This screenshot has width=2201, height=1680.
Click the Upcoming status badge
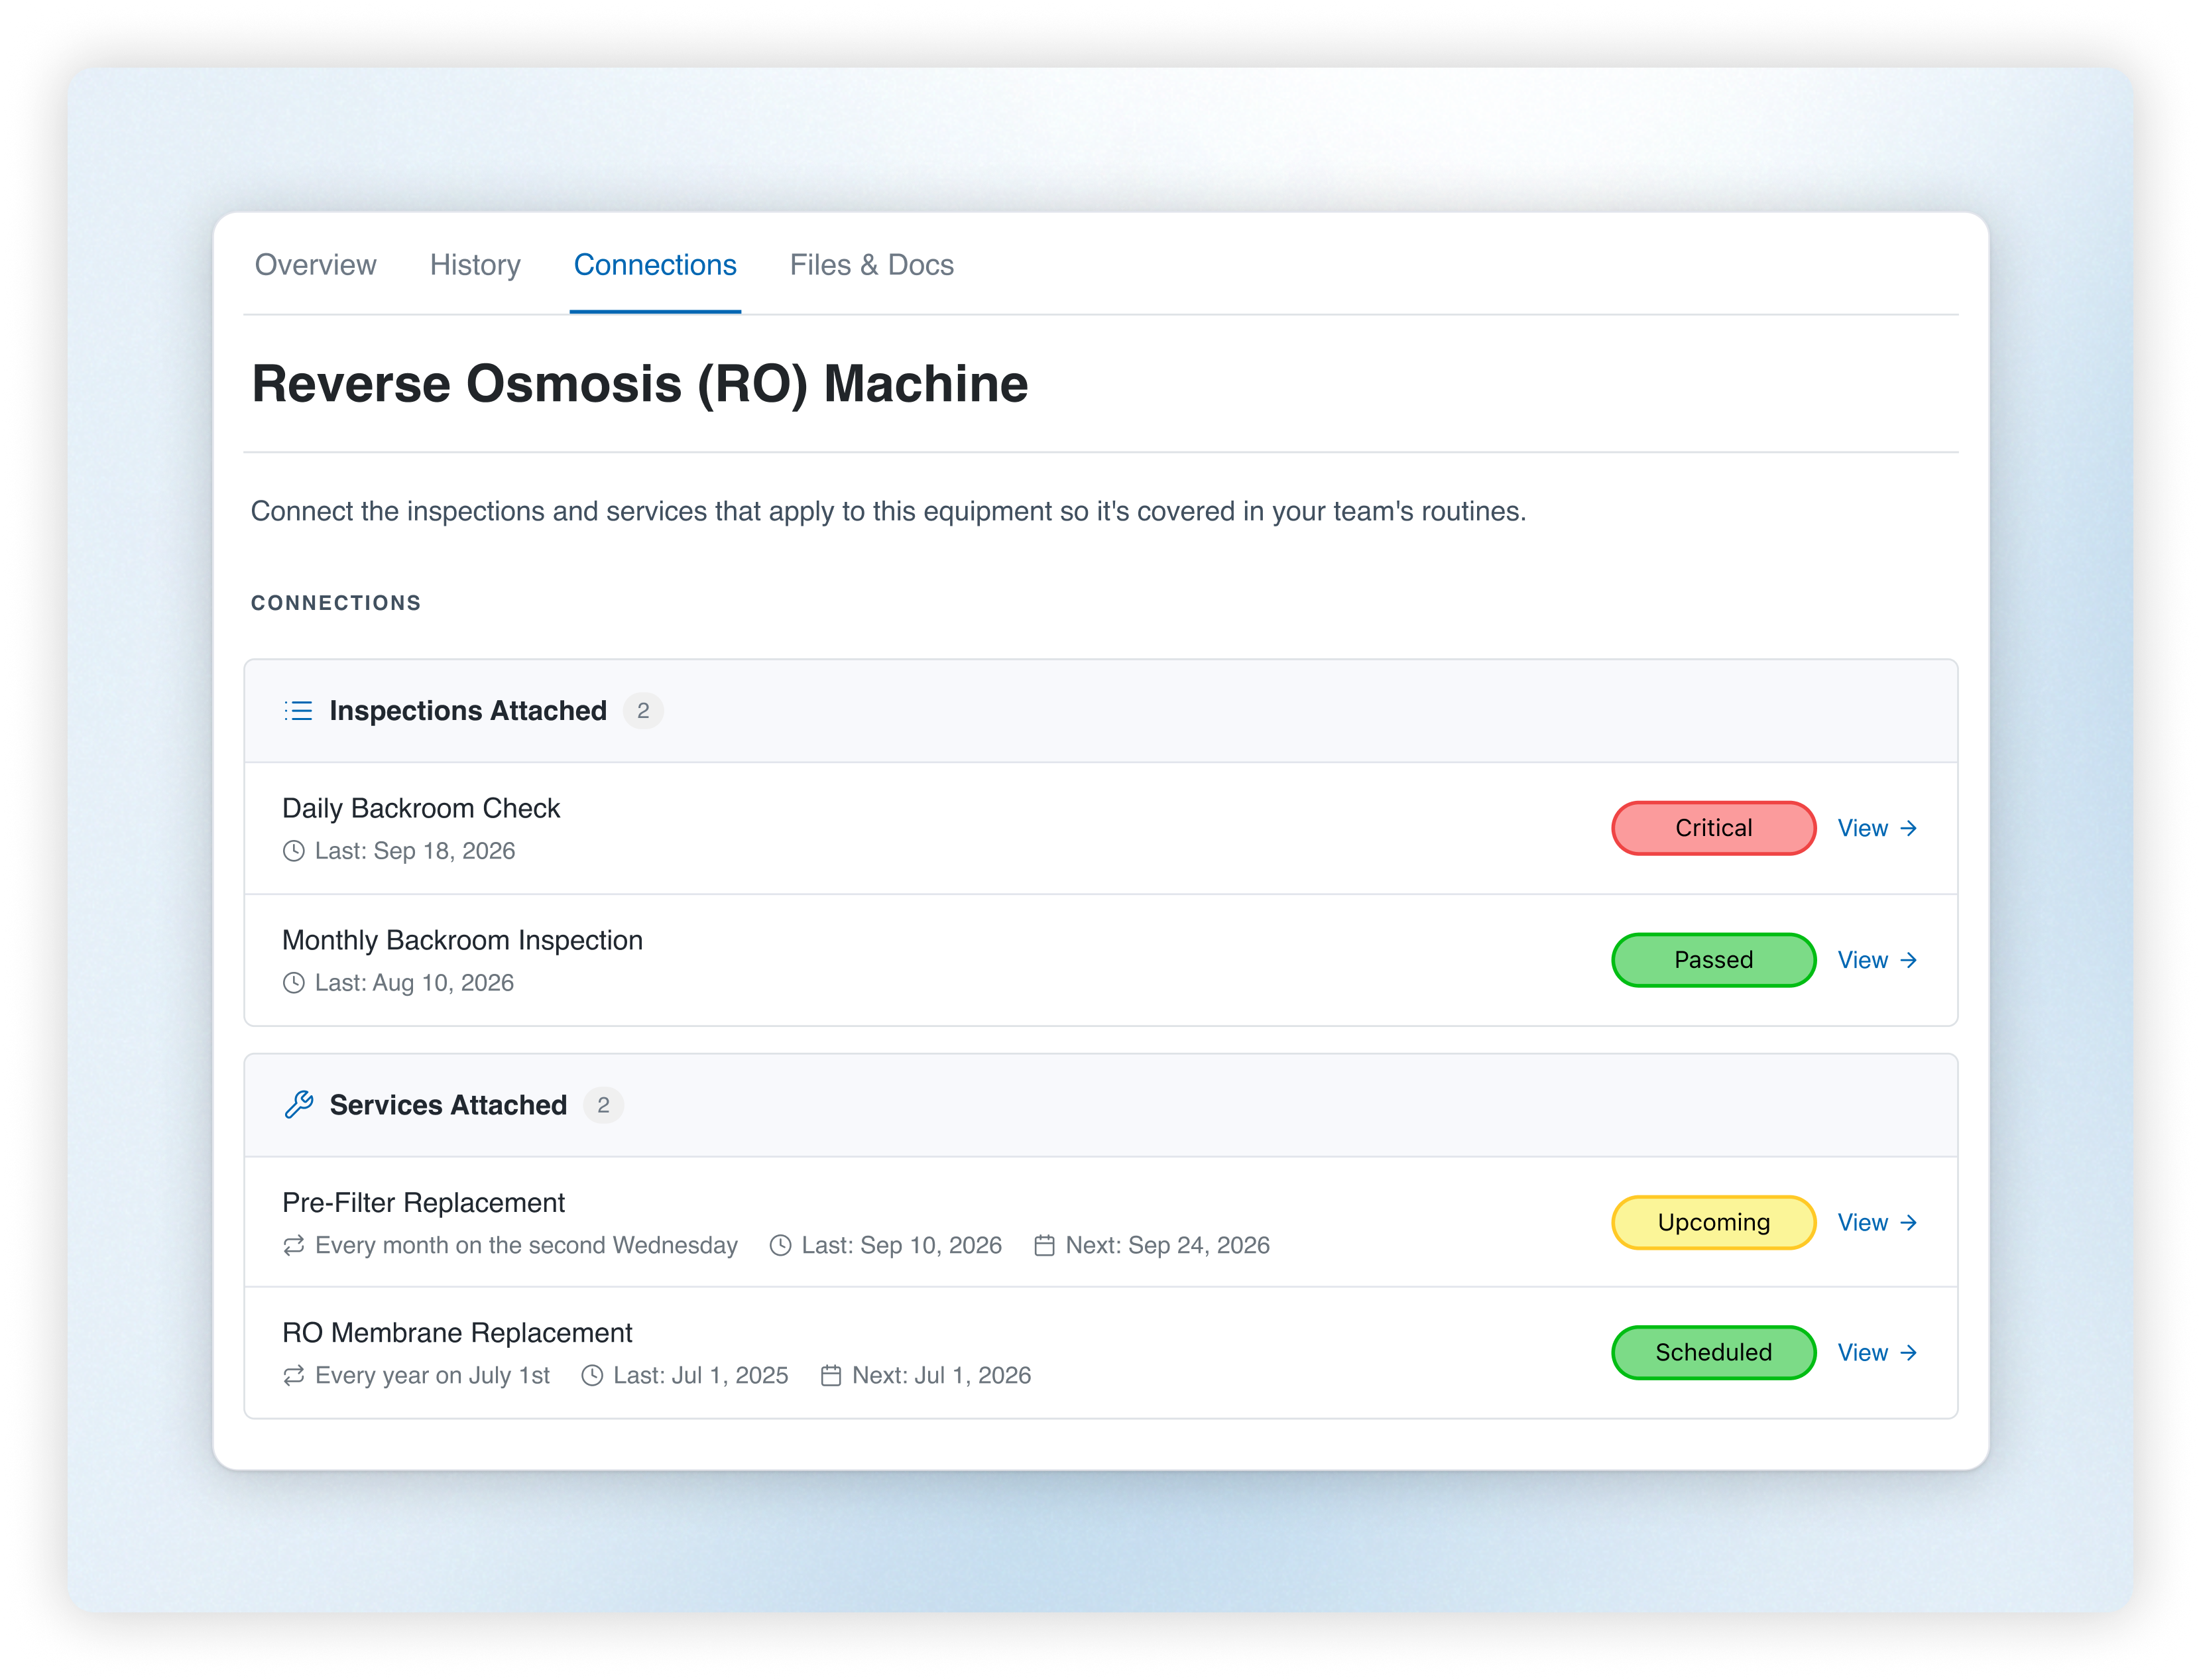1713,1223
